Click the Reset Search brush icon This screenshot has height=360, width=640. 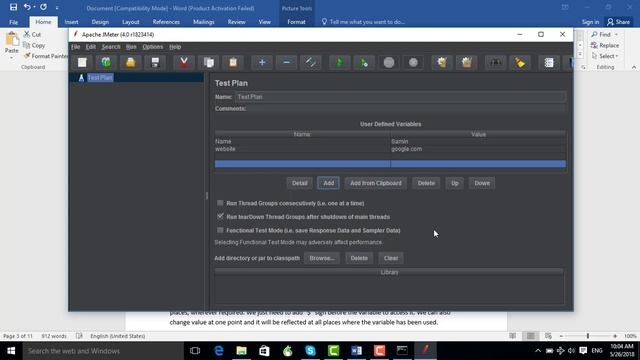[x=520, y=62]
